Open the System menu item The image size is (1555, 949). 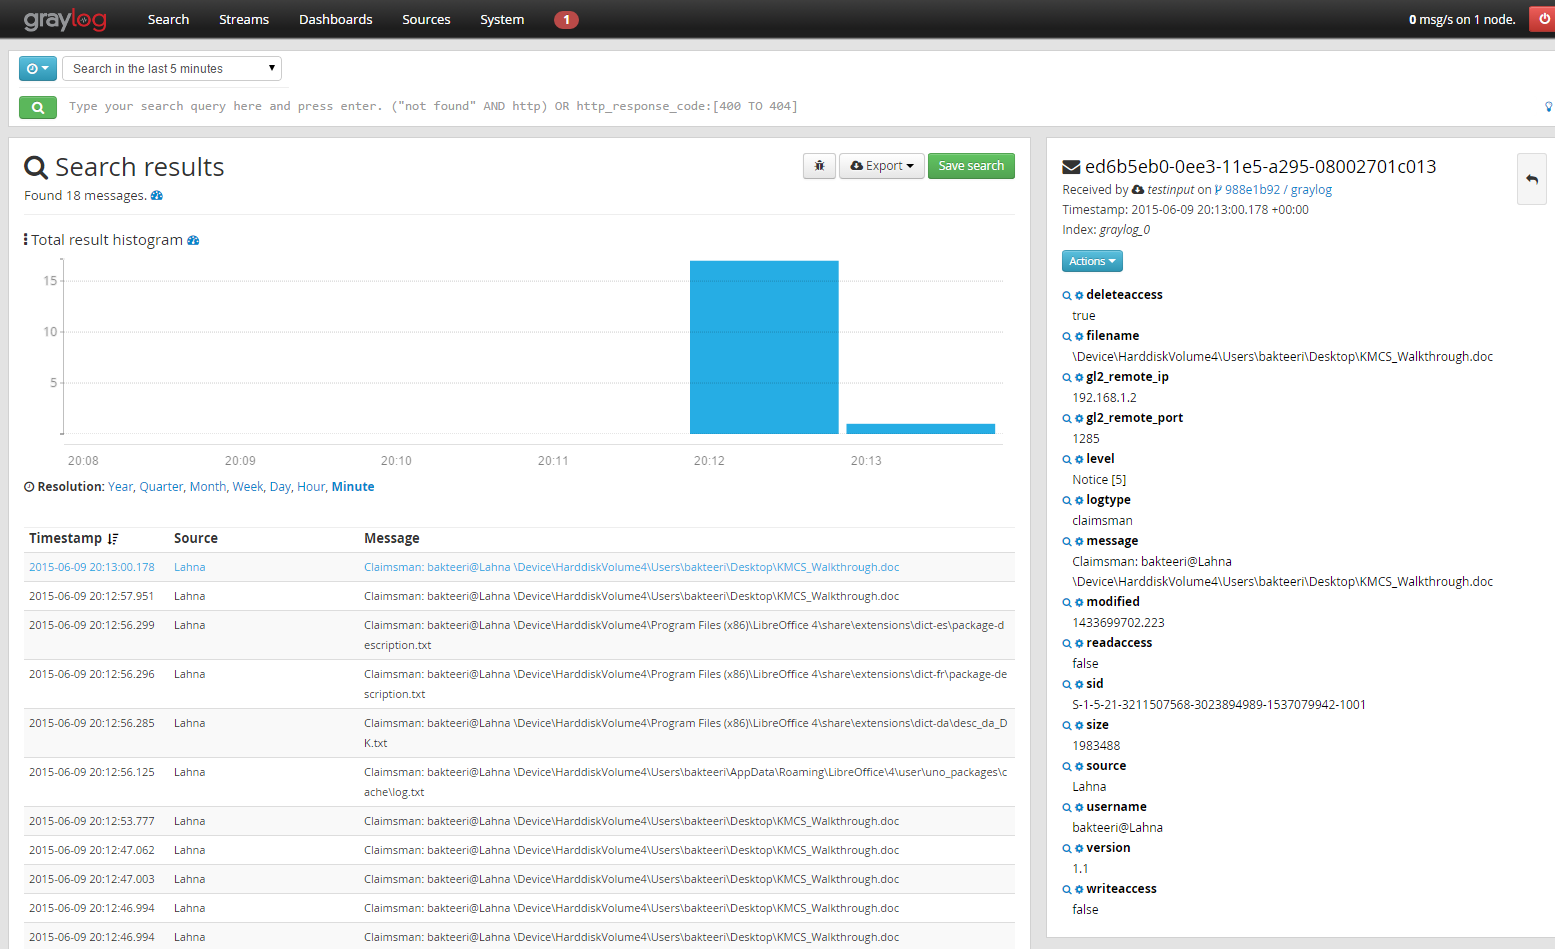[x=502, y=19]
